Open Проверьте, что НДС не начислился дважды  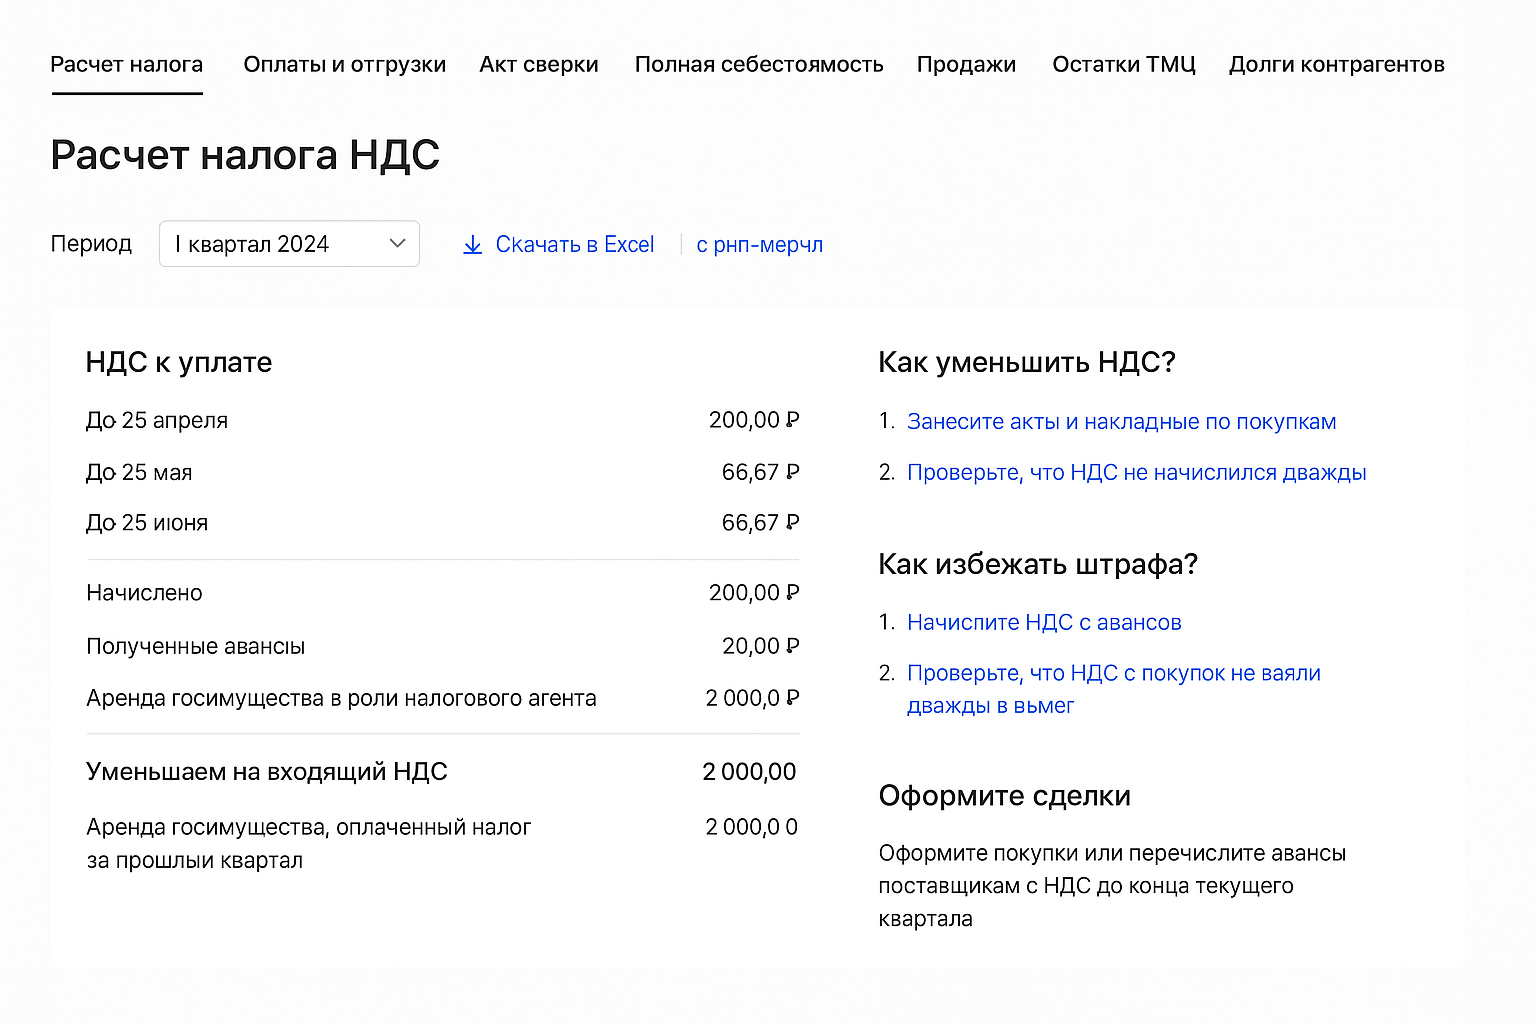coord(1136,472)
